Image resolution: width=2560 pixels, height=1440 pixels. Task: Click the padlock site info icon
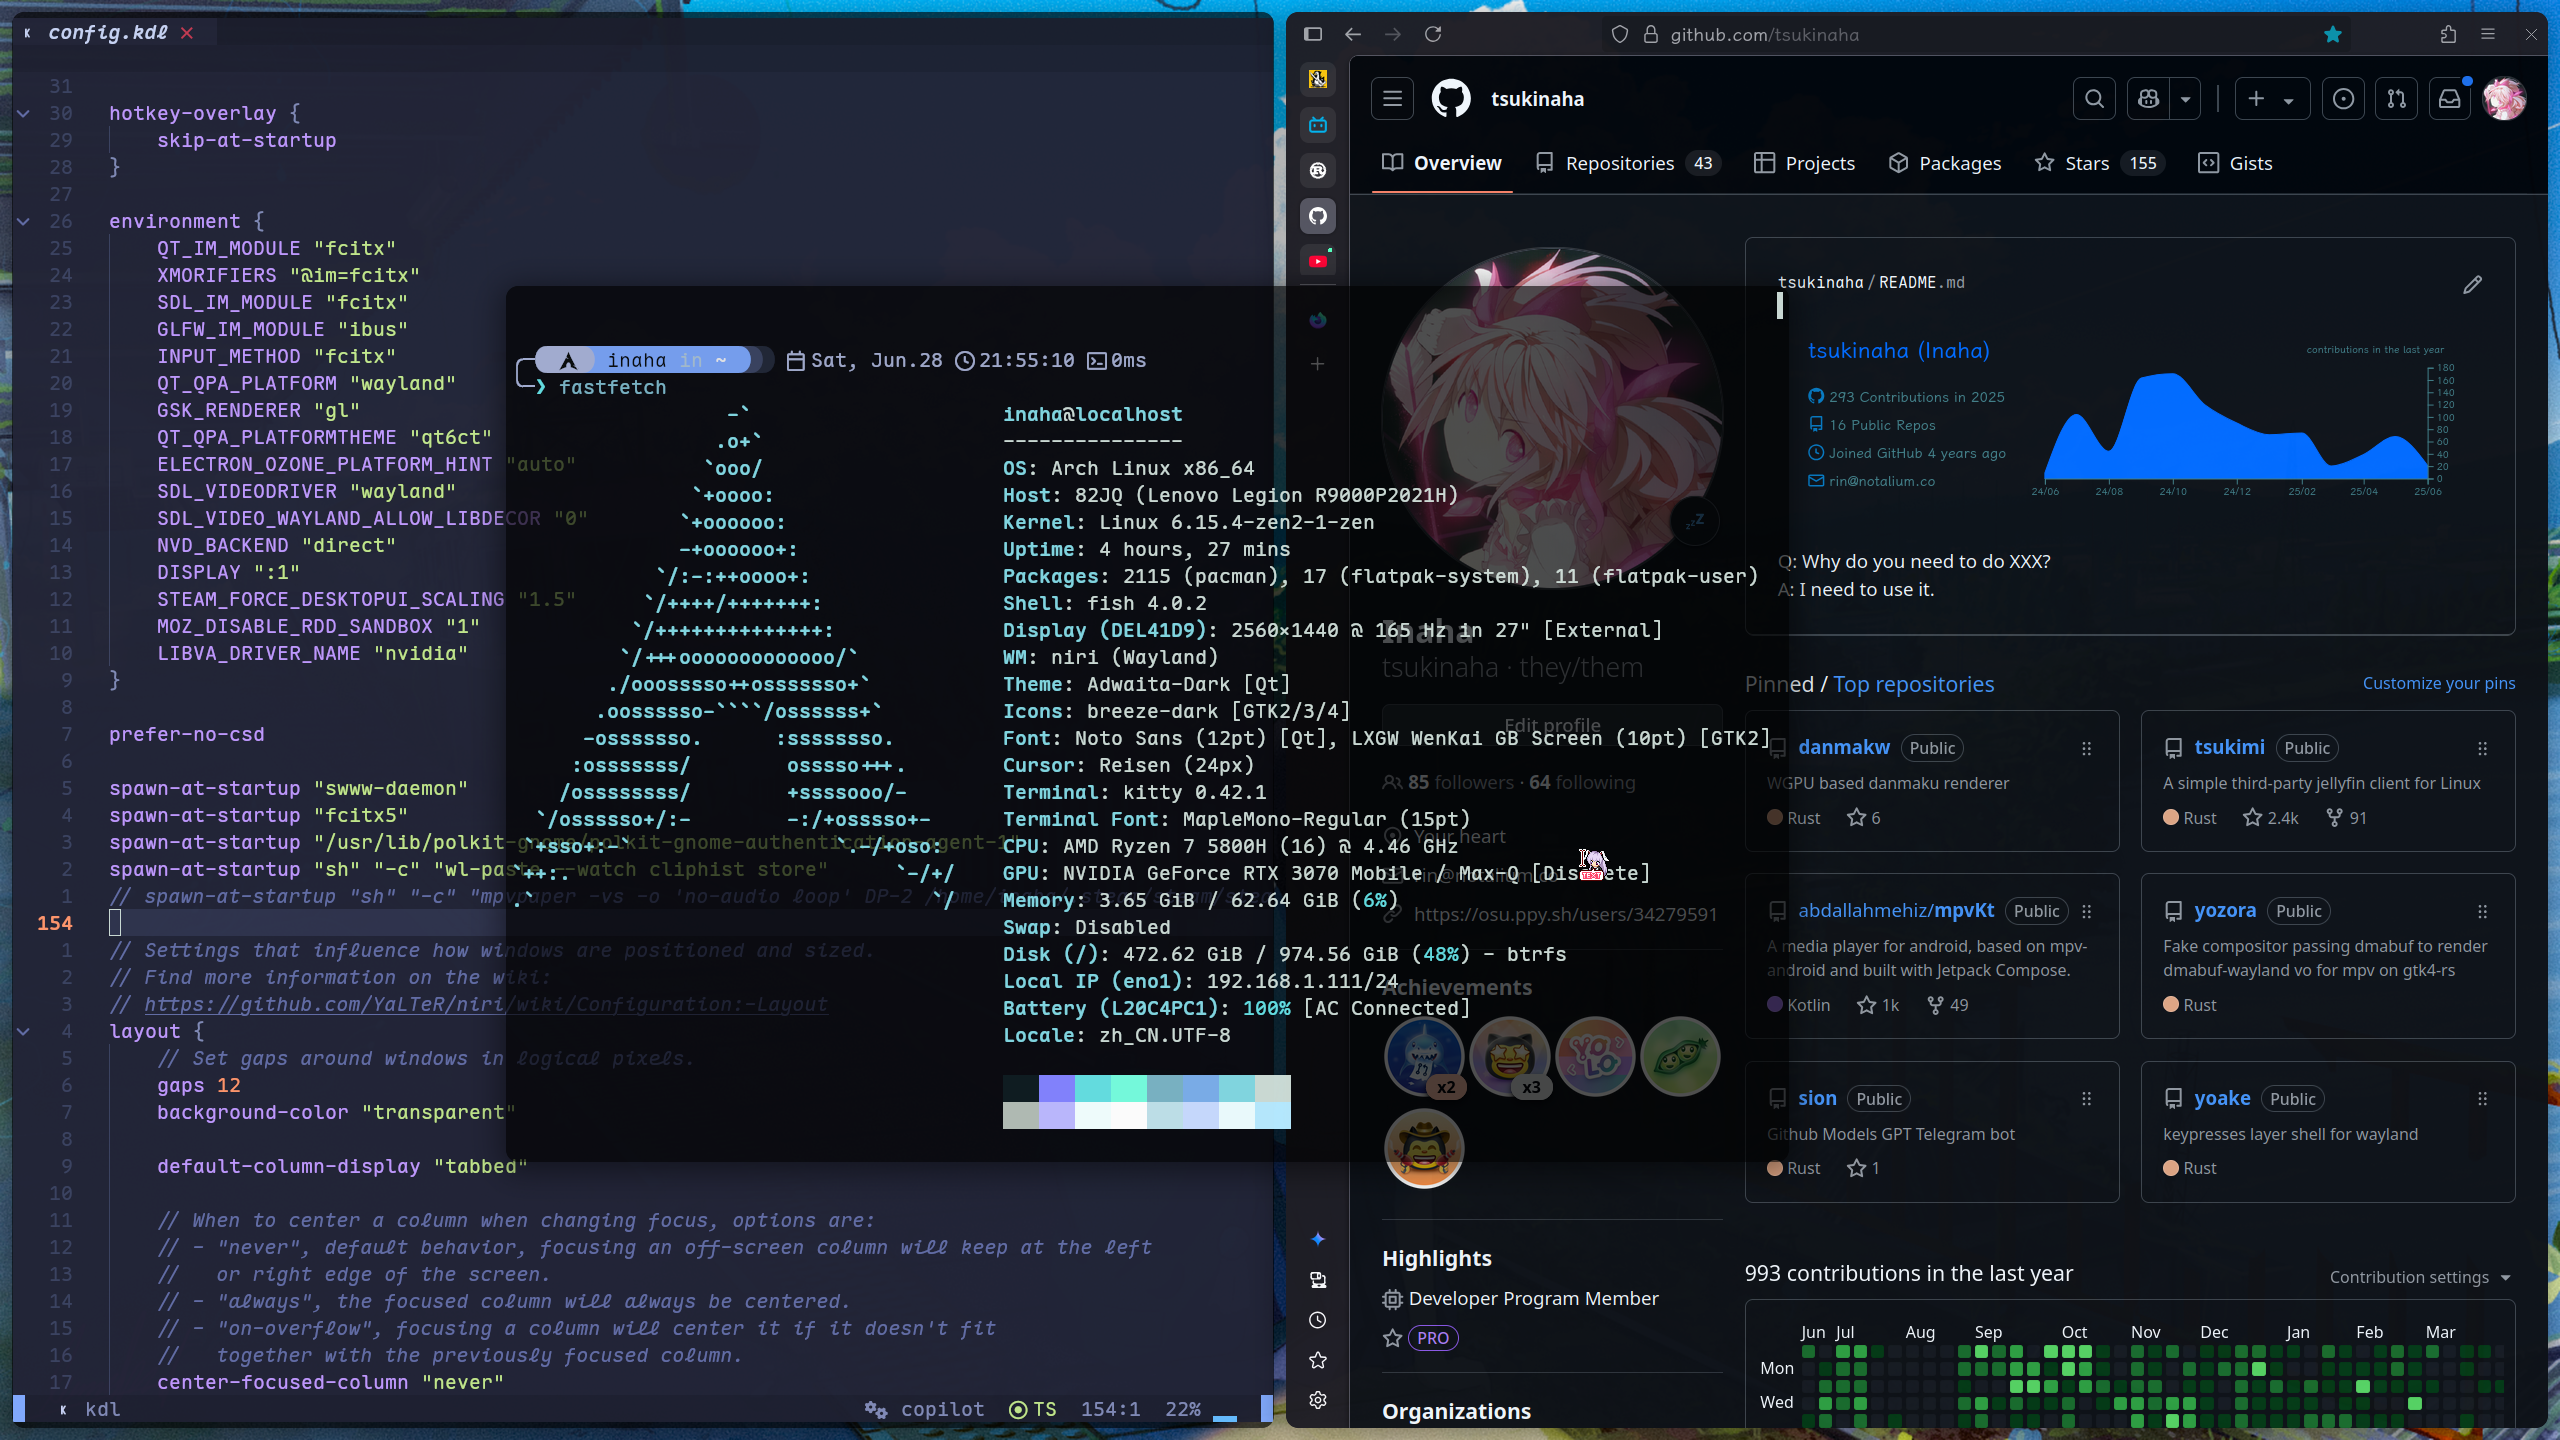(1651, 34)
